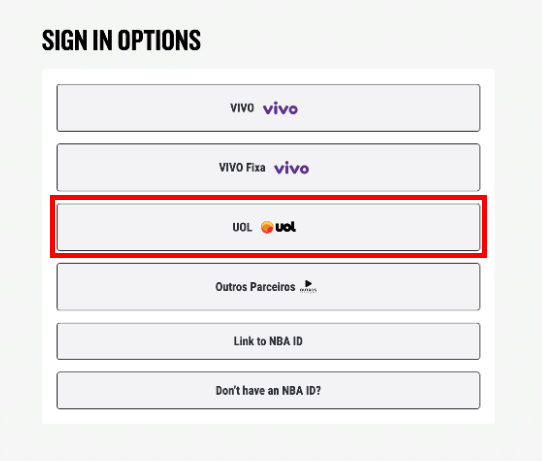Choose the VIVO Fixa sign in button
This screenshot has width=542, height=461.
coord(268,167)
